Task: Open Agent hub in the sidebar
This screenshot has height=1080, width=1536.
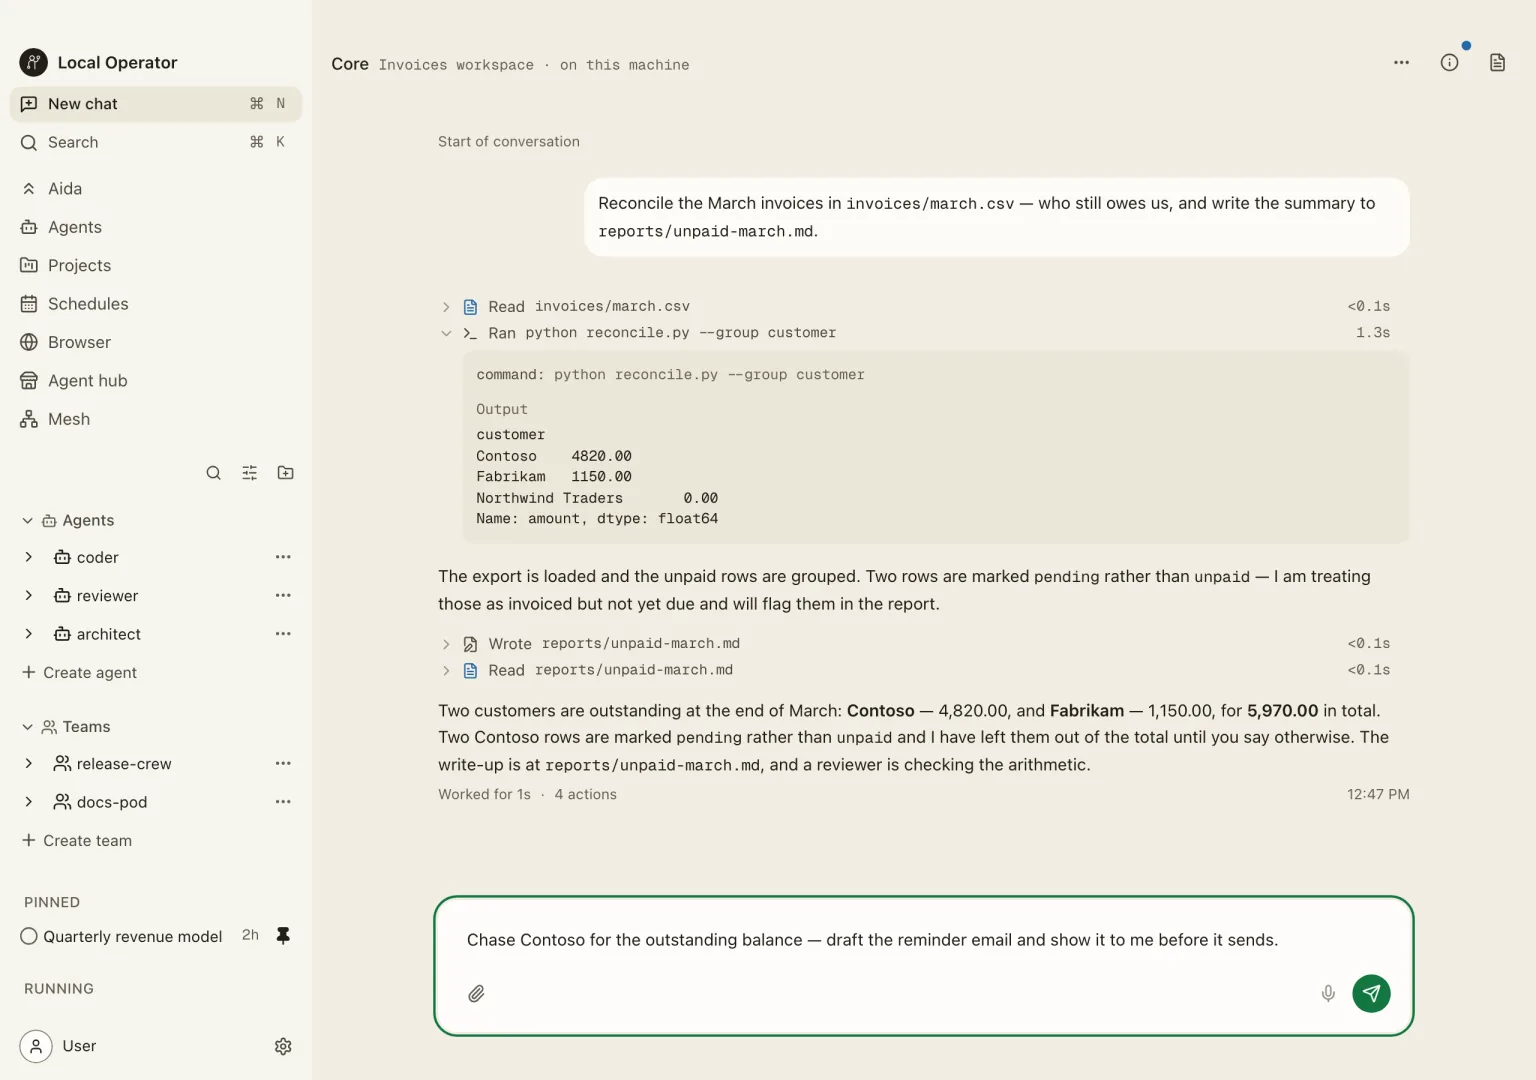Action: (x=155, y=381)
